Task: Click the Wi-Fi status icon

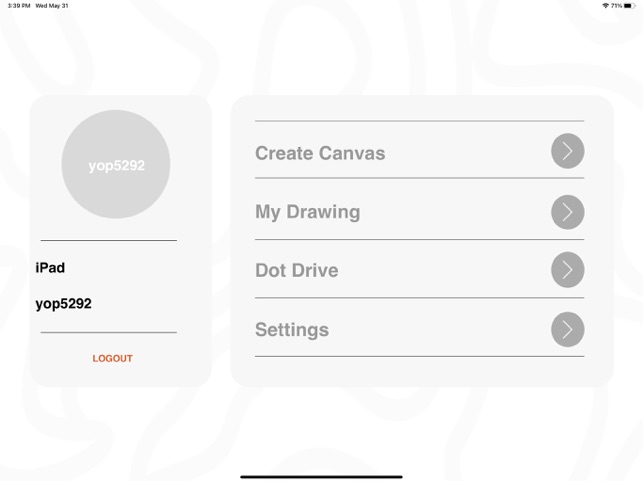Action: 606,5
